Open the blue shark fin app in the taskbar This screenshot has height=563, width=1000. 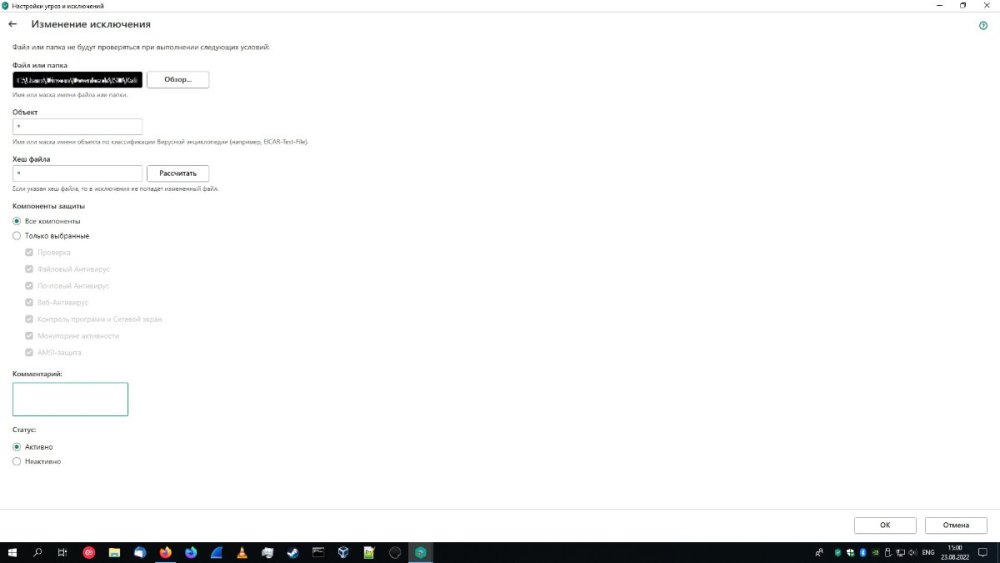coord(216,553)
